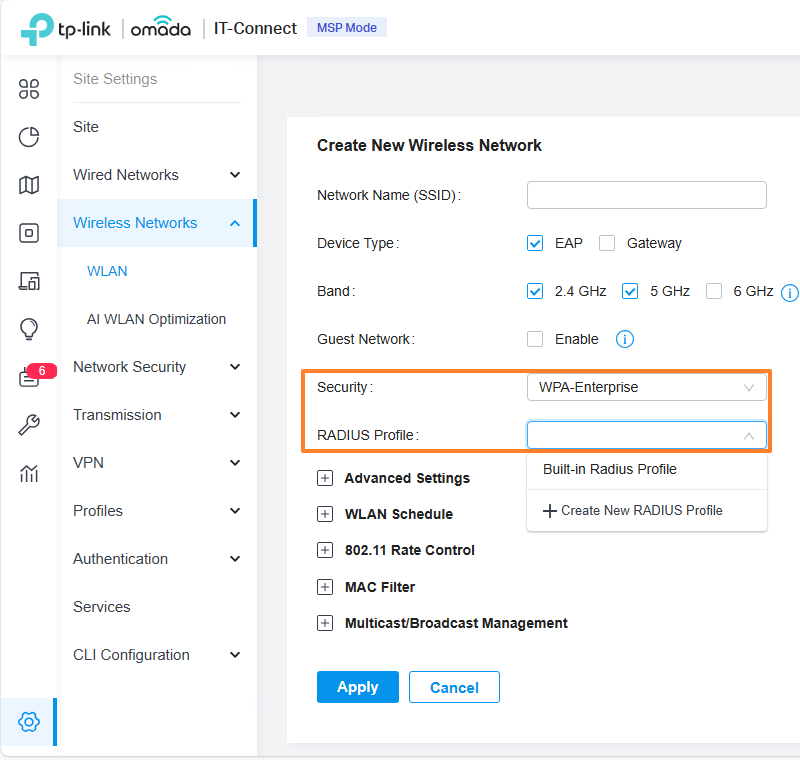The image size is (800, 760).
Task: Open the Security dropdown showing WPA-Enterprise
Action: pos(646,387)
